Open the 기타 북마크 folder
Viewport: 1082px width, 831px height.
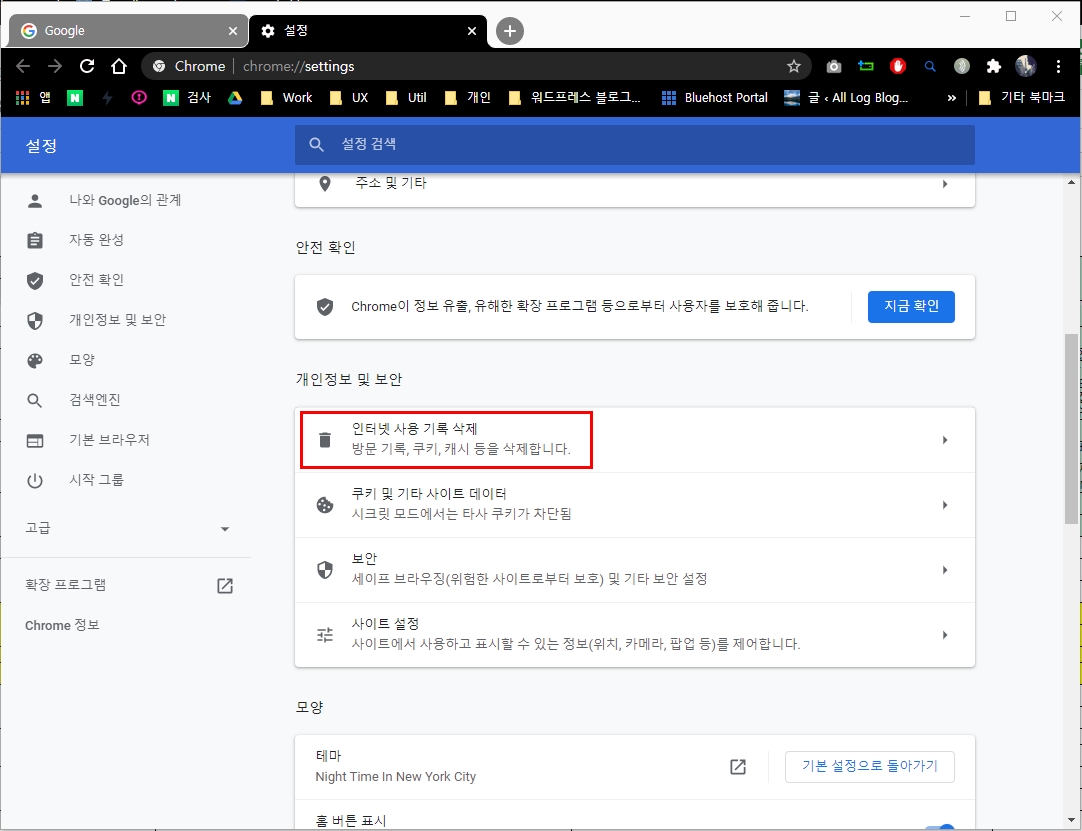1022,98
